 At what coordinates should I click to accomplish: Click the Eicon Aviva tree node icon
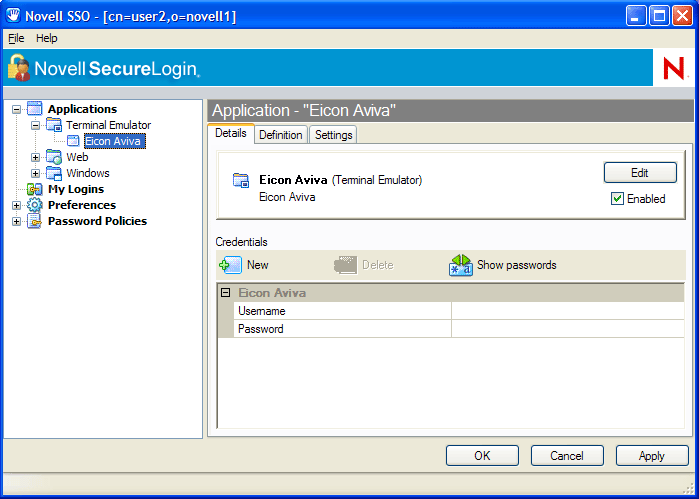[73, 141]
